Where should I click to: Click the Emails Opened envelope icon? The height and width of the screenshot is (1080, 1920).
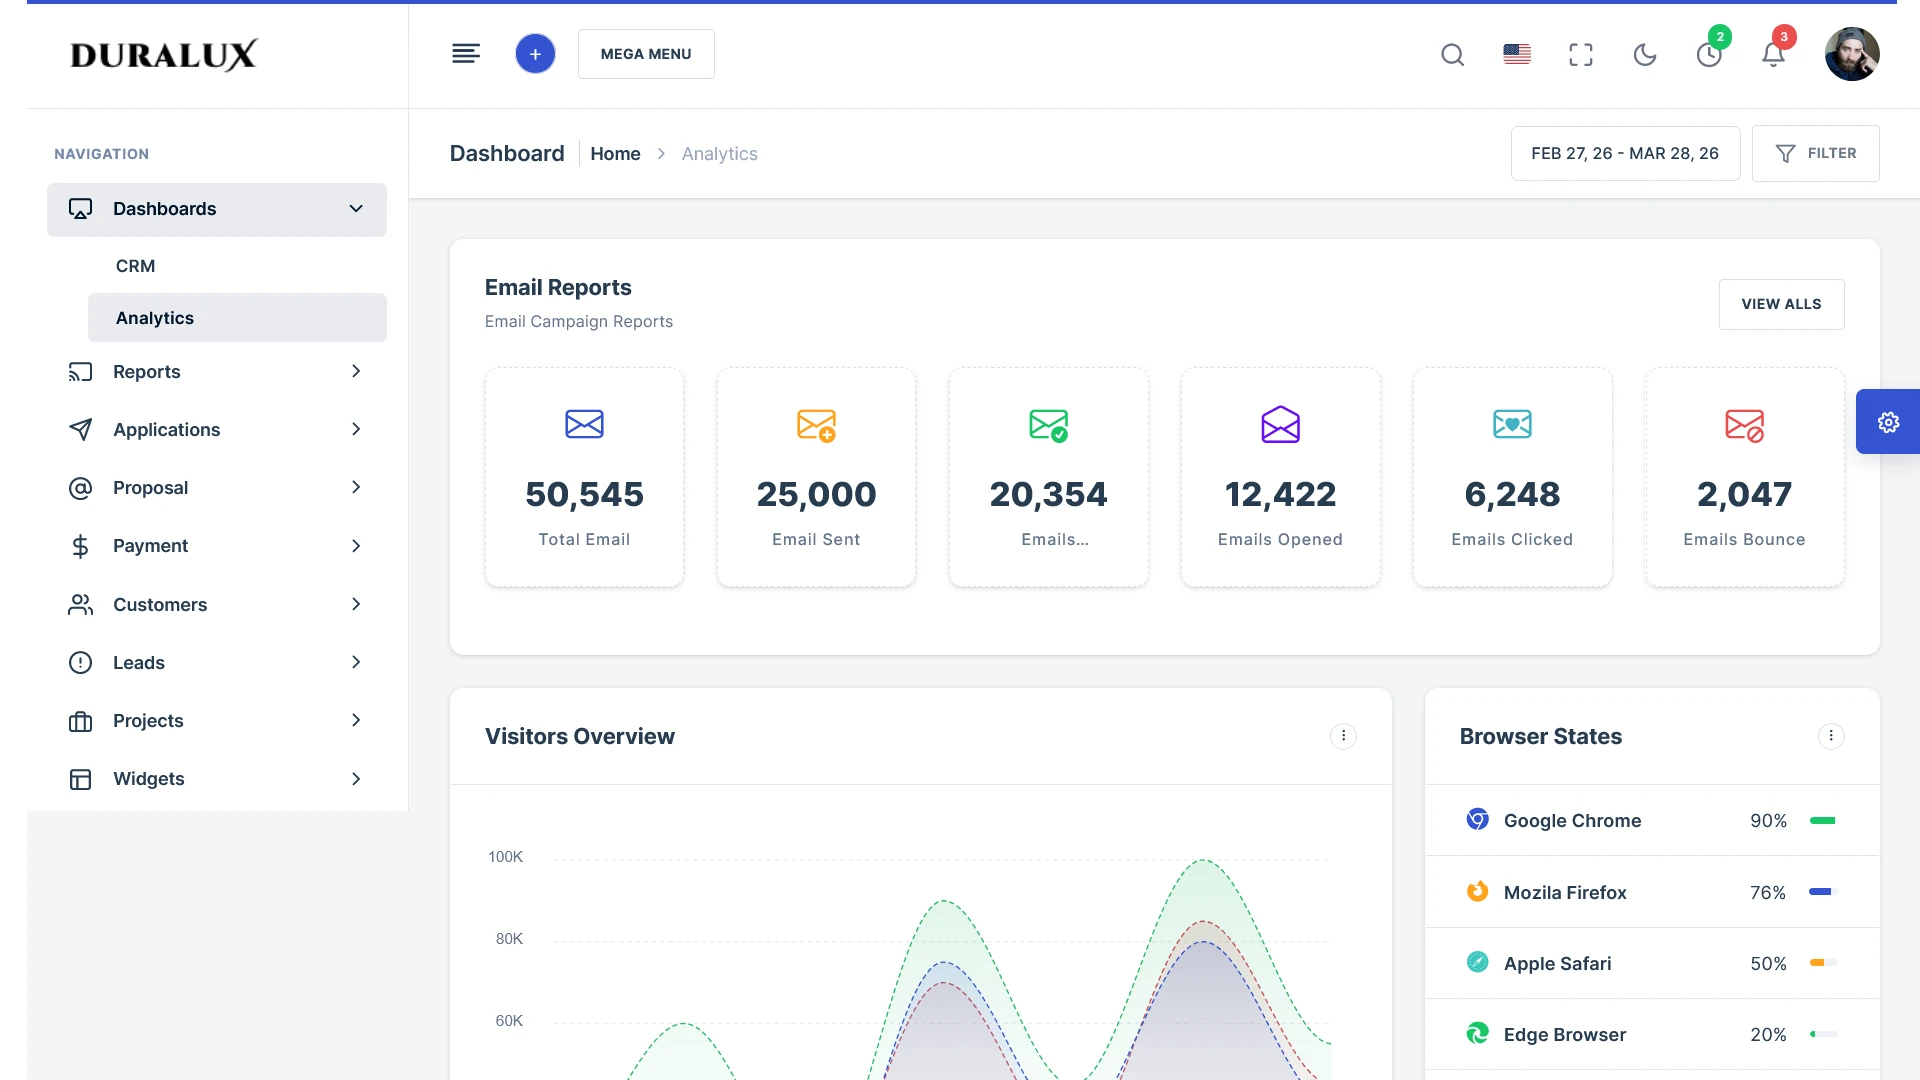tap(1280, 424)
